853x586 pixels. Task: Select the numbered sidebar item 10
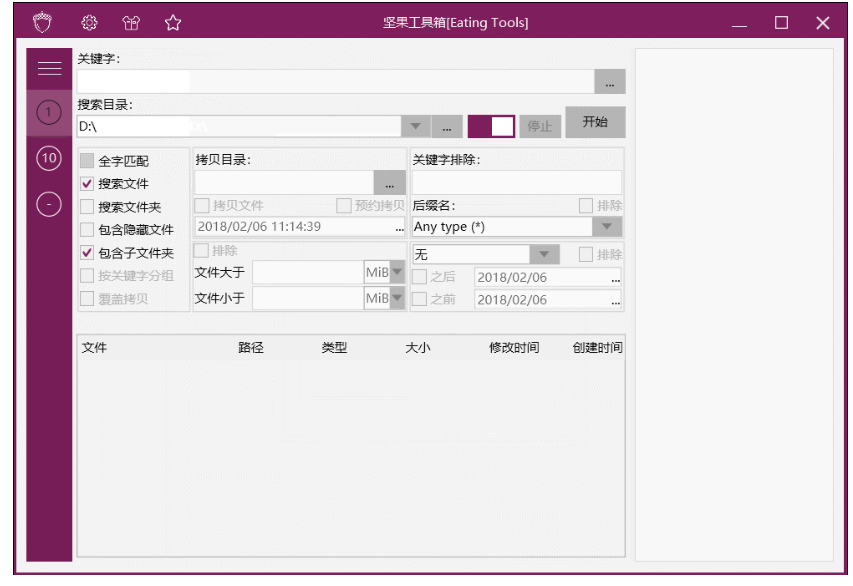47,156
